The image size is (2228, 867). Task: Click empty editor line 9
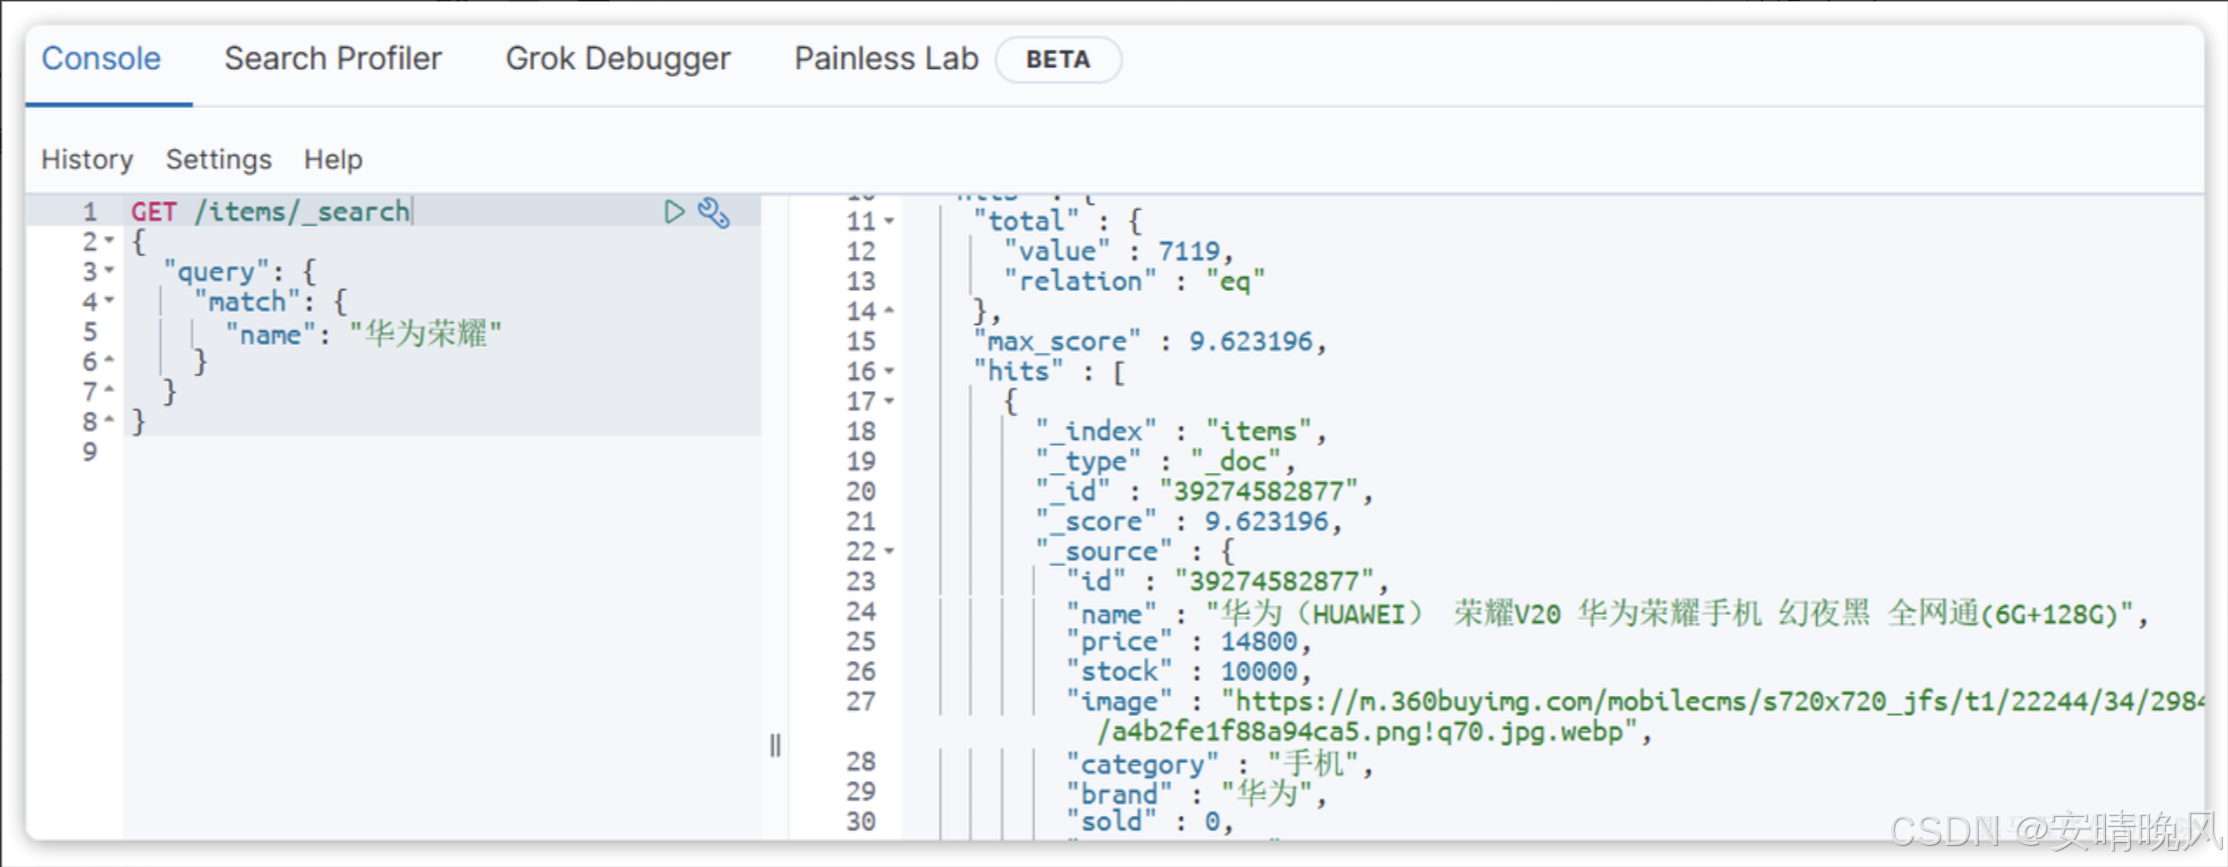[442, 452]
